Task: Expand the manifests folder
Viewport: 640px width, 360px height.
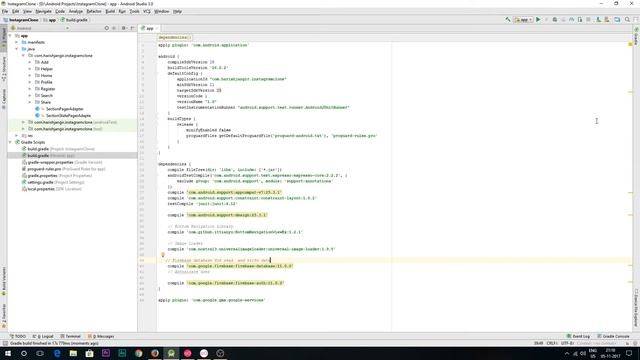Action: tap(17, 42)
